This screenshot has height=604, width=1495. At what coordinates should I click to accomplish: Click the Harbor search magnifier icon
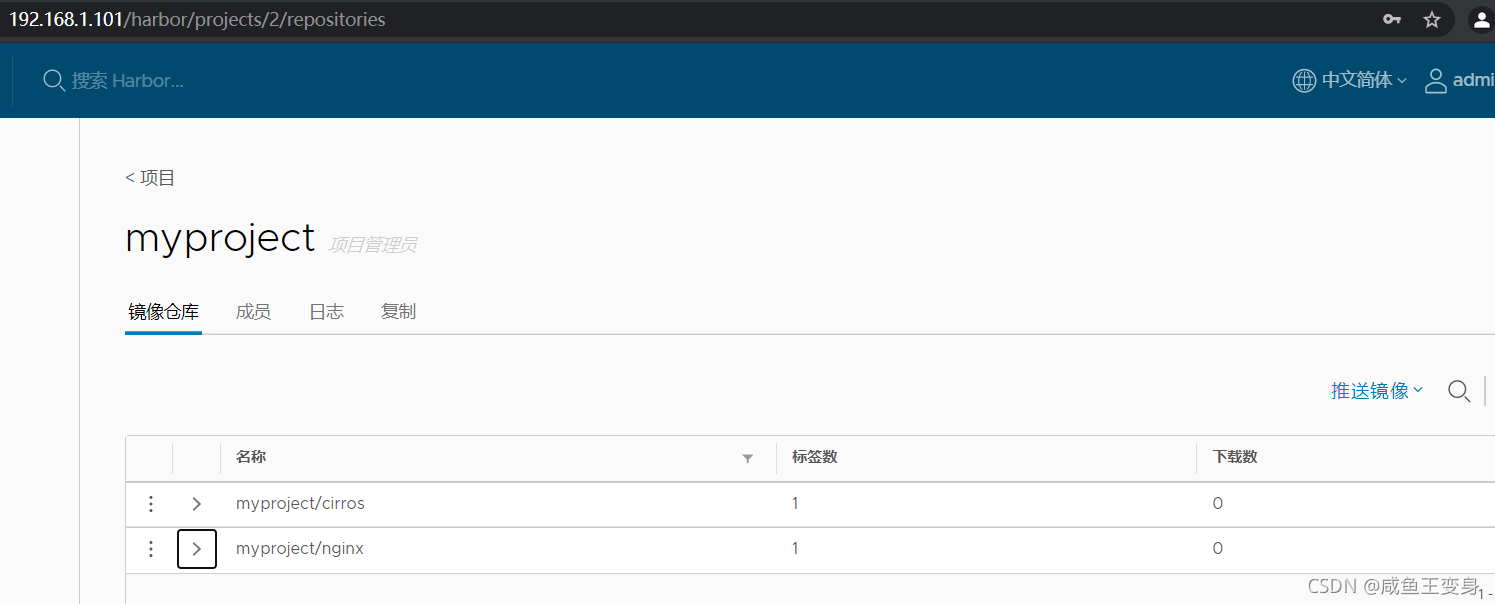pos(54,80)
